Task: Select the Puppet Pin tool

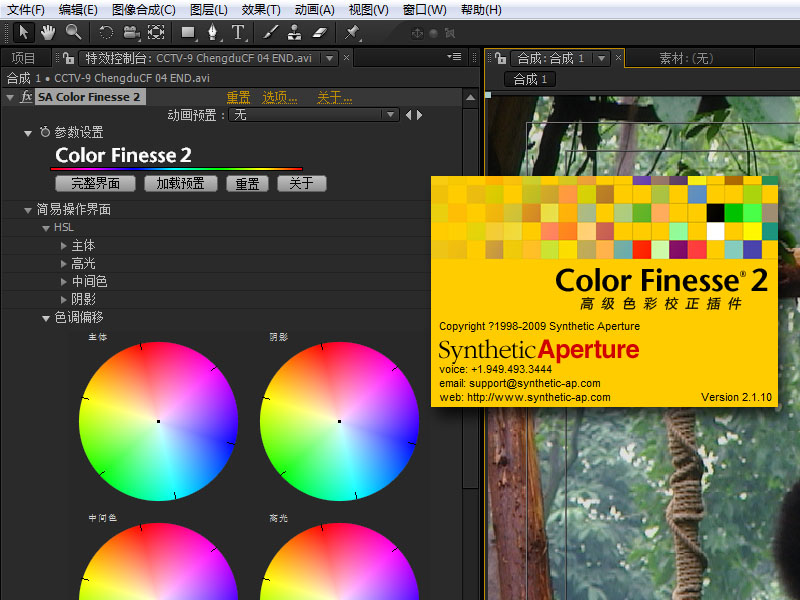Action: 352,33
